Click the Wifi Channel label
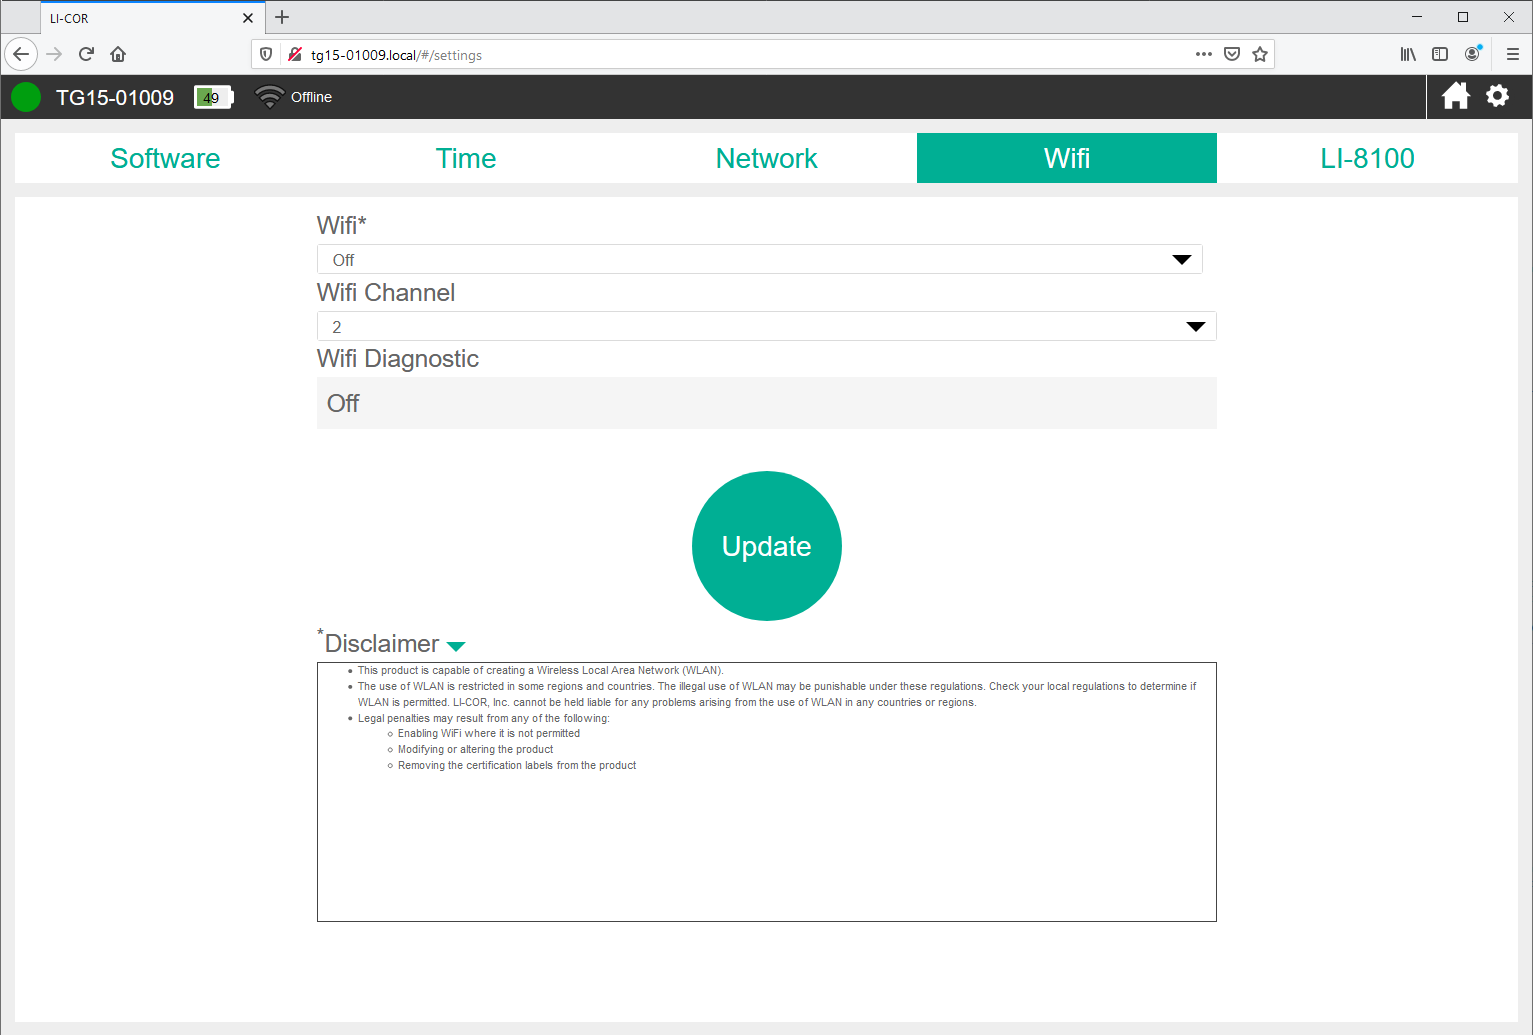 coord(386,292)
